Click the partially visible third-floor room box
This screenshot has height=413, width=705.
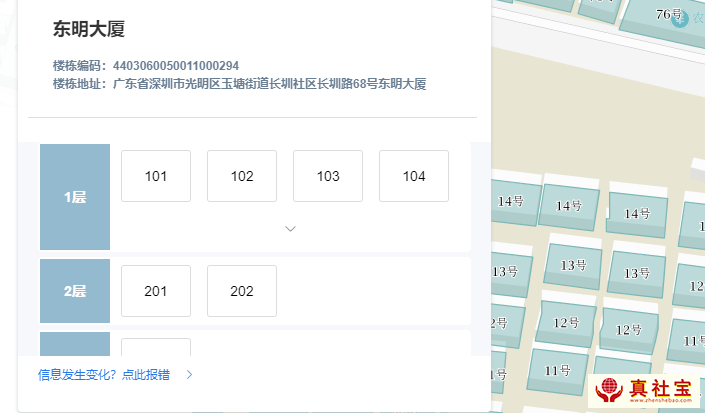[156, 346]
